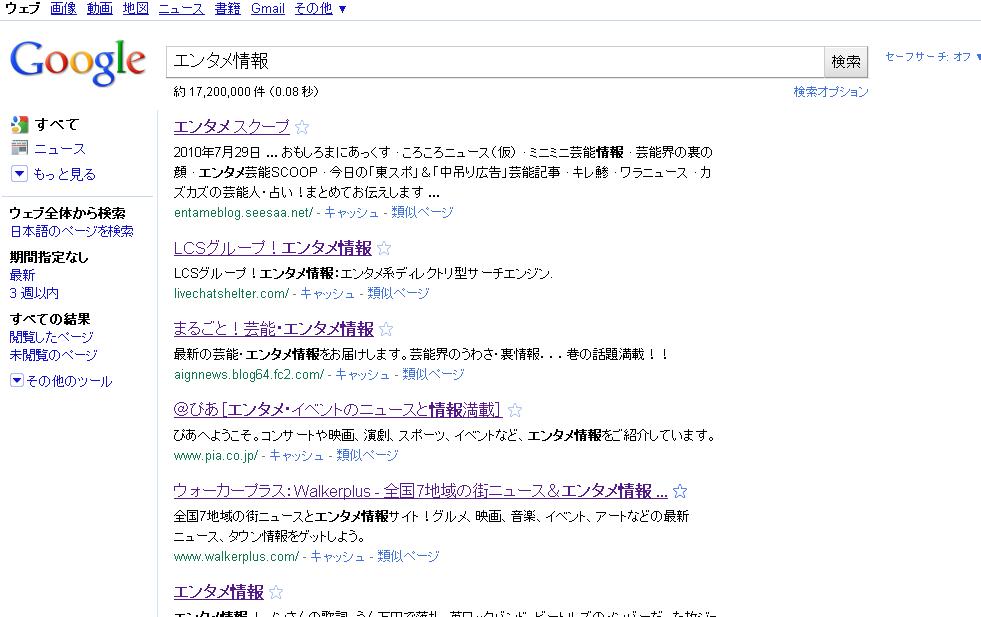Open LCSグループ！エンタメ情報 result title

[273, 248]
